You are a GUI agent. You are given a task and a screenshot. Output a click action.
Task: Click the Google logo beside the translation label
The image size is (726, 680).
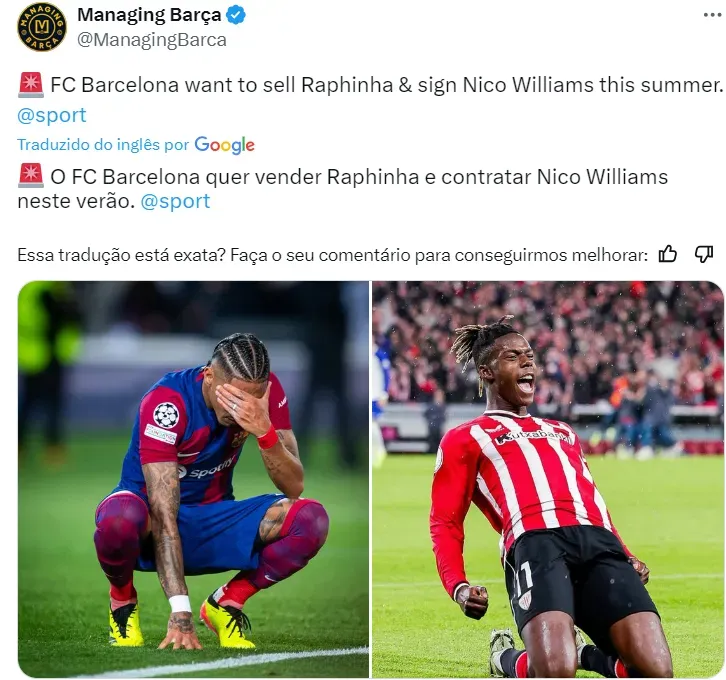click(x=225, y=145)
